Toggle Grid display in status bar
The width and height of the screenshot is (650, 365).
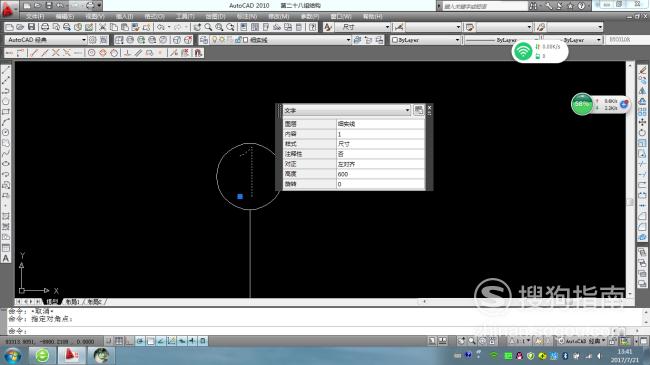119,341
